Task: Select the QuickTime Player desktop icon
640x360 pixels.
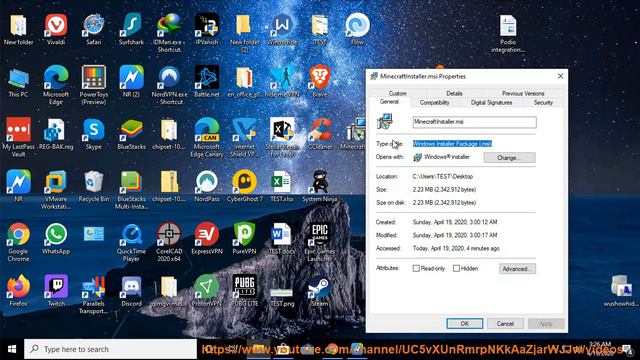Action: [131, 242]
